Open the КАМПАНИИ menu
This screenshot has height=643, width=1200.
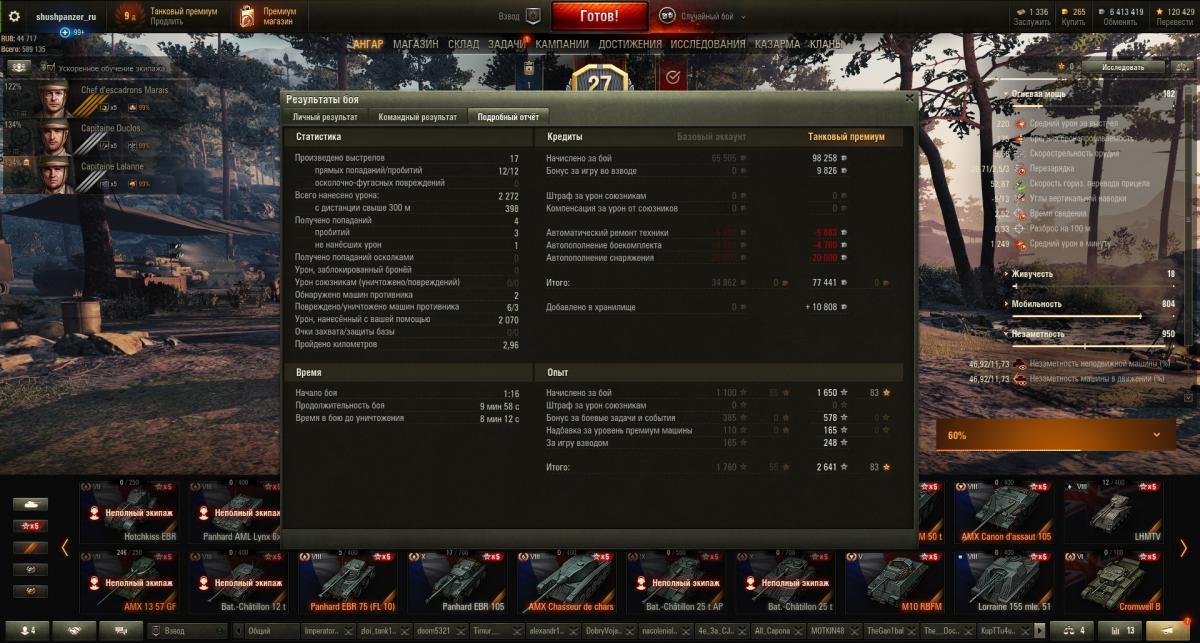(x=562, y=44)
